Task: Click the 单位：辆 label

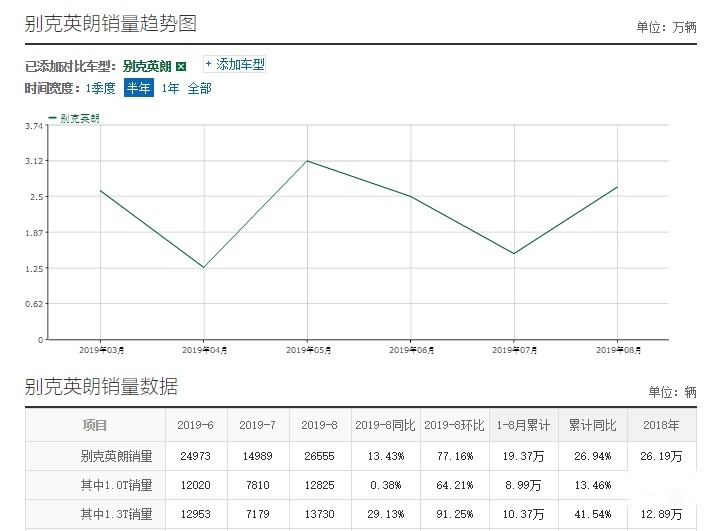Action: 672,392
